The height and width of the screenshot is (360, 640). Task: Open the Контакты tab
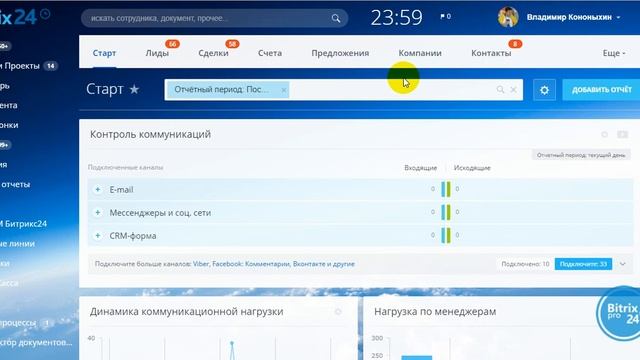click(x=491, y=53)
